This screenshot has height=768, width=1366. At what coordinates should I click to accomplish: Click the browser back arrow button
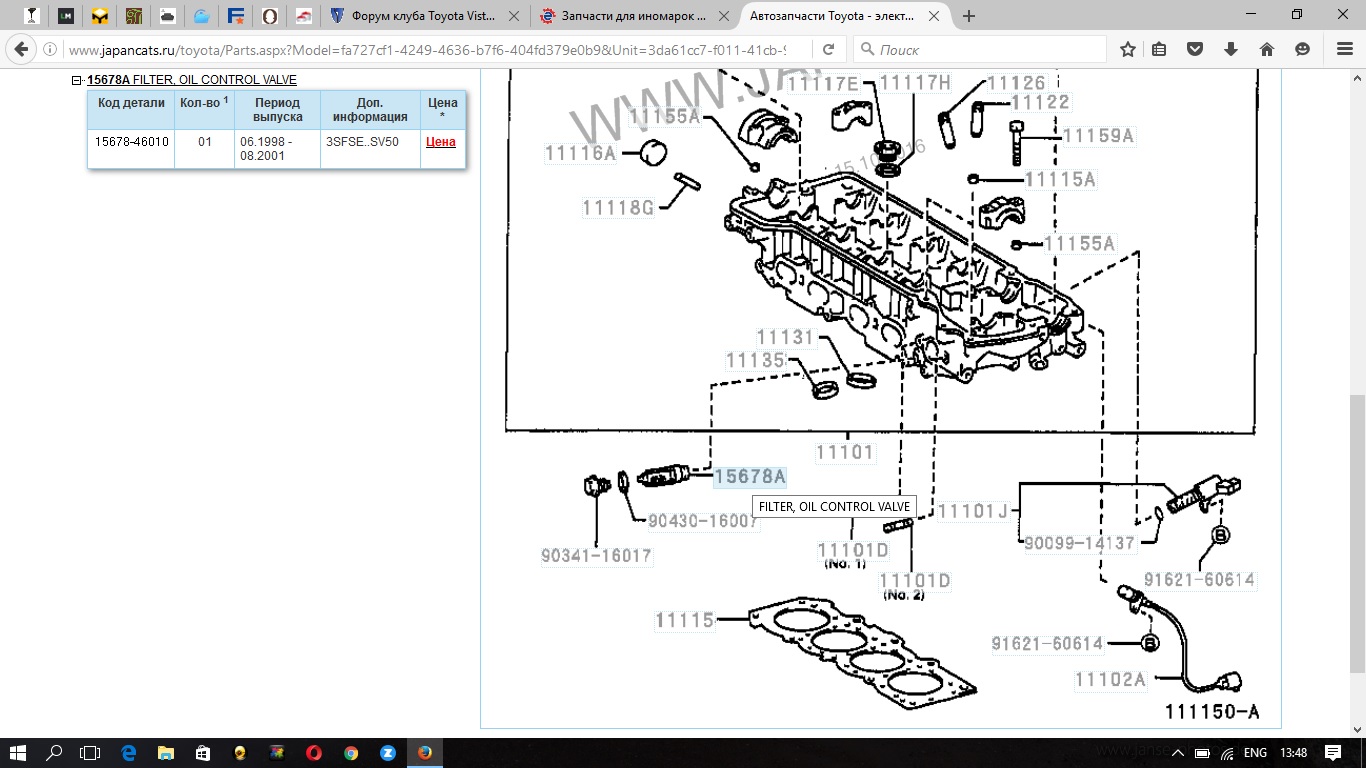pos(22,49)
